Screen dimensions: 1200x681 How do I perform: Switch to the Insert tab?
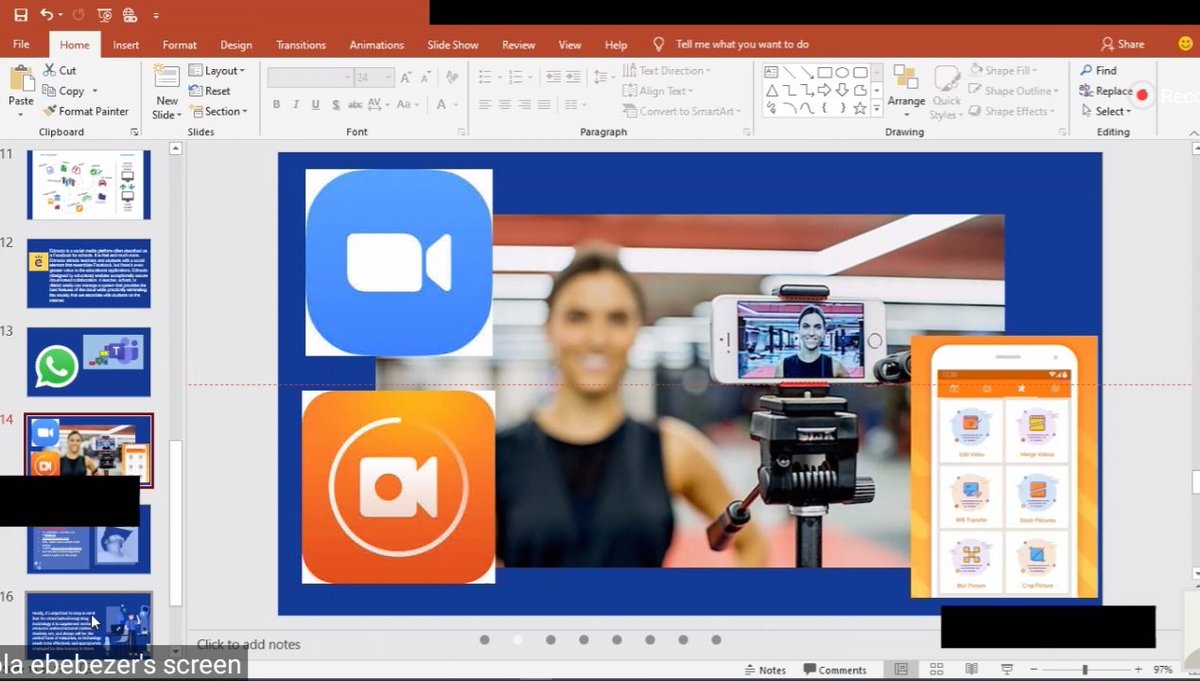pos(126,45)
